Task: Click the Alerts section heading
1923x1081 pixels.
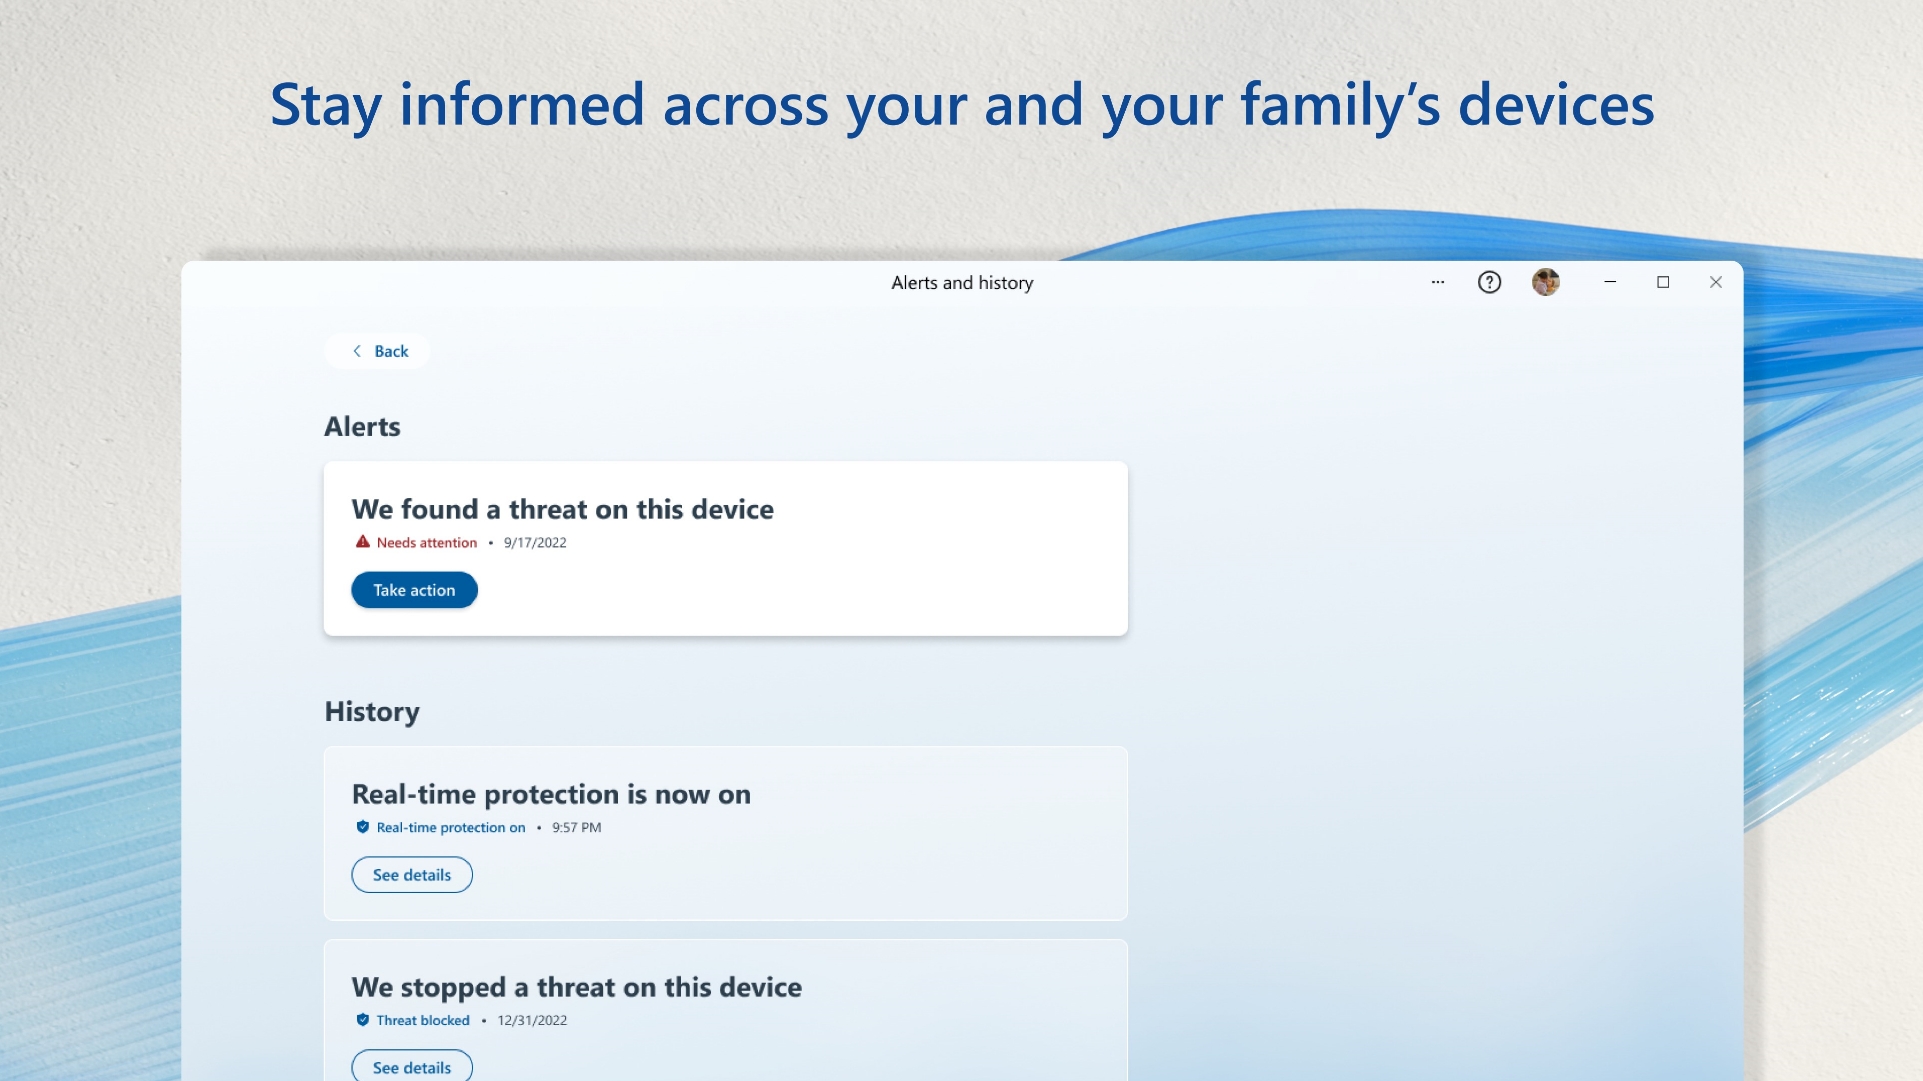Action: point(362,427)
